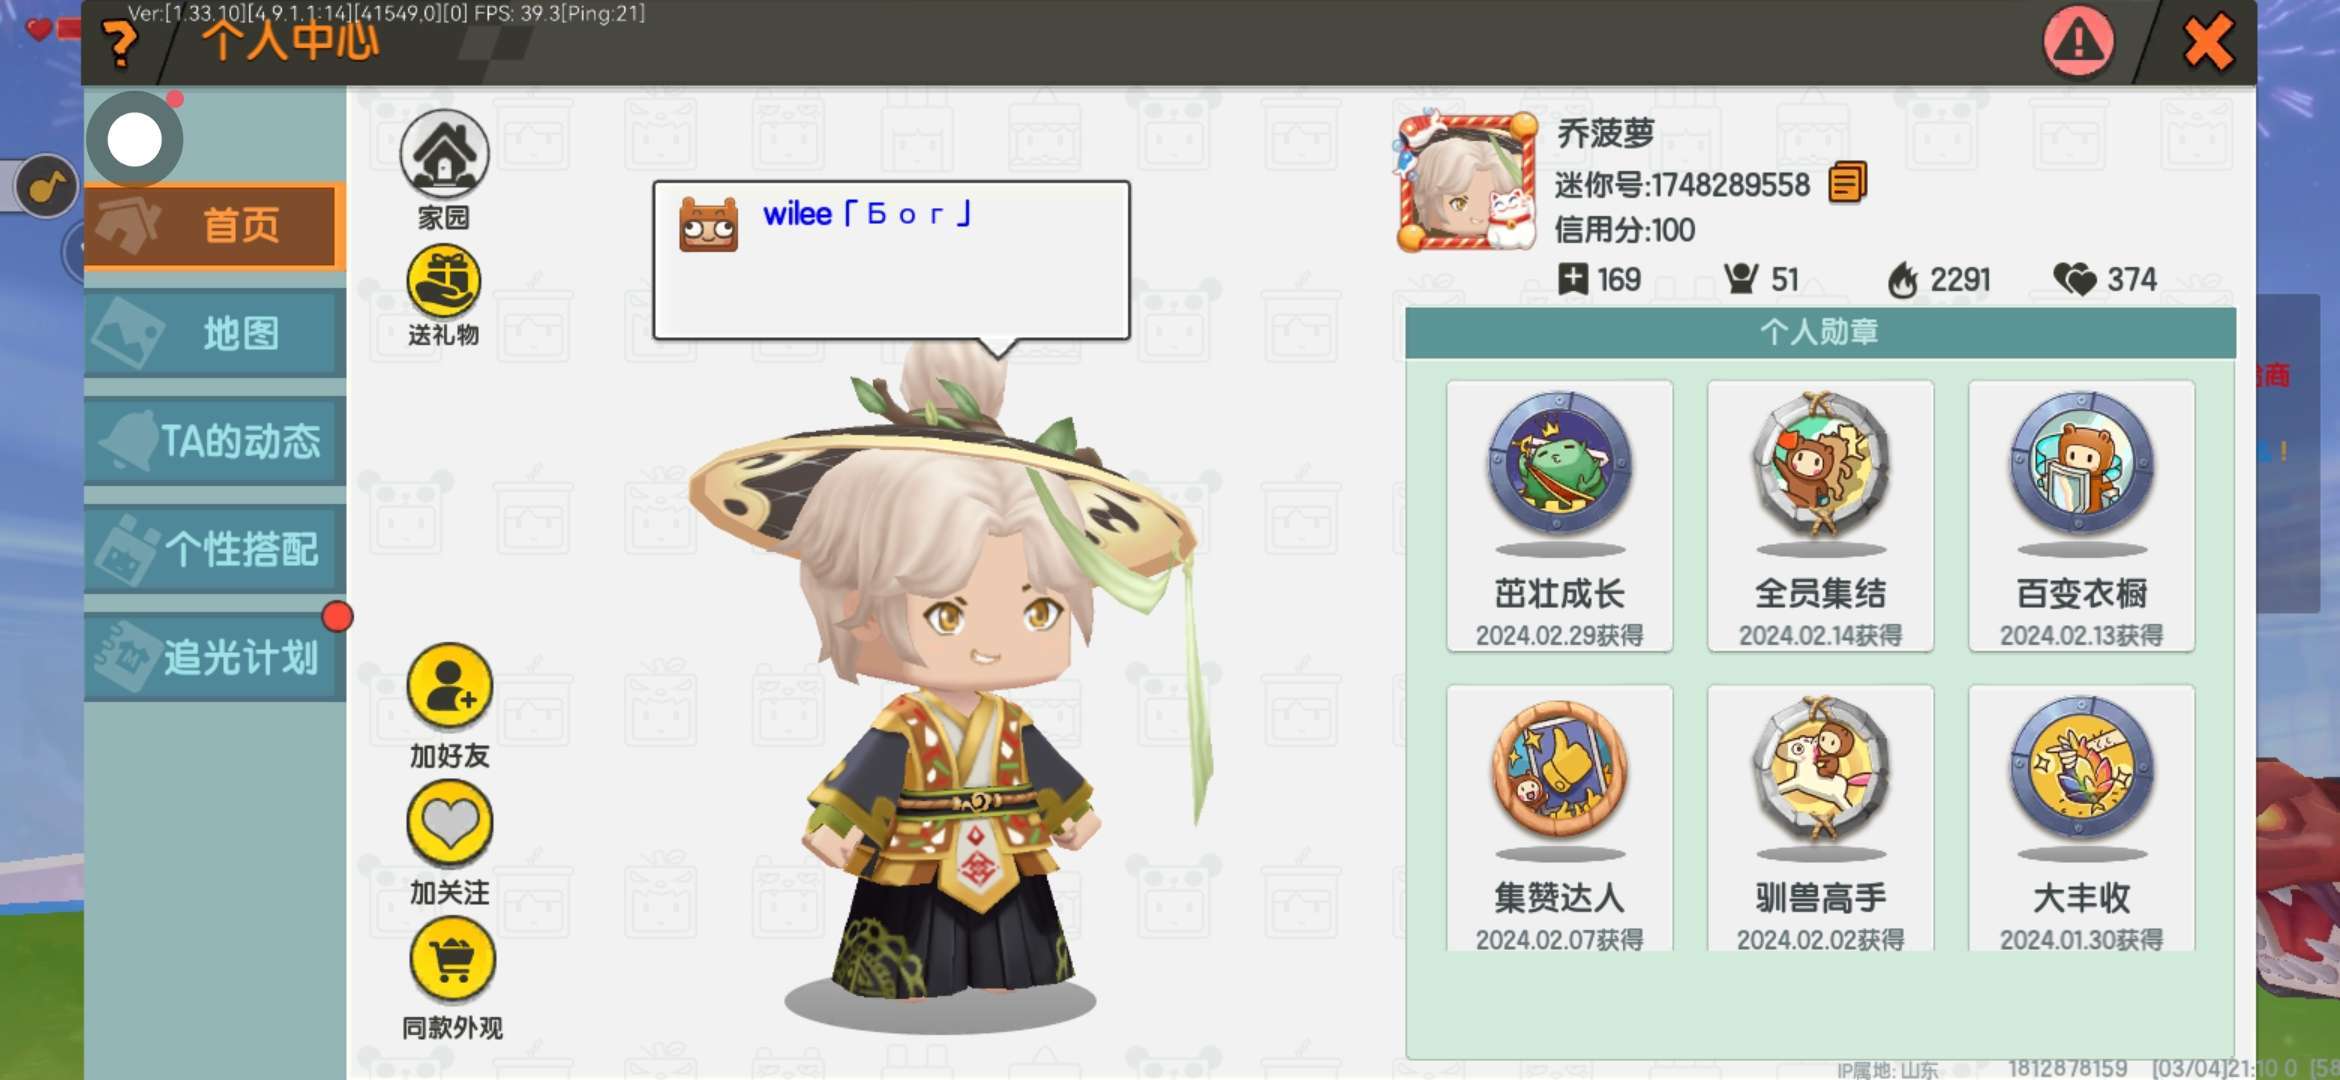Click the 百变衣橱 medal card

2081,516
